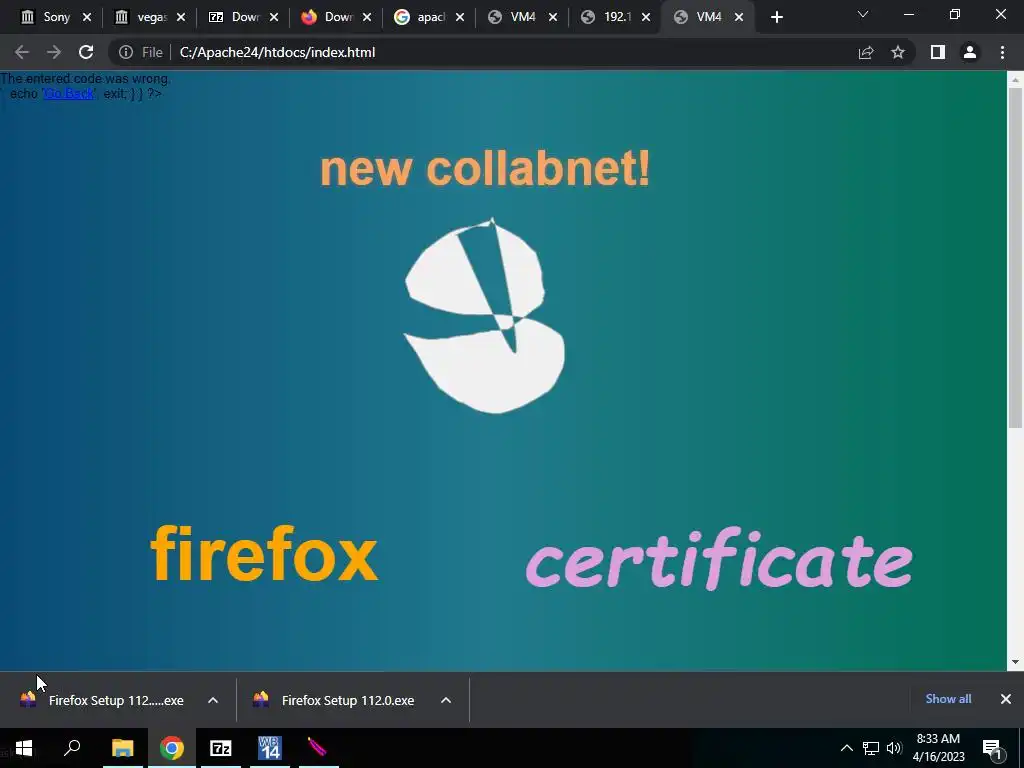Go forward with the browser forward arrow
This screenshot has width=1024, height=768.
point(54,52)
